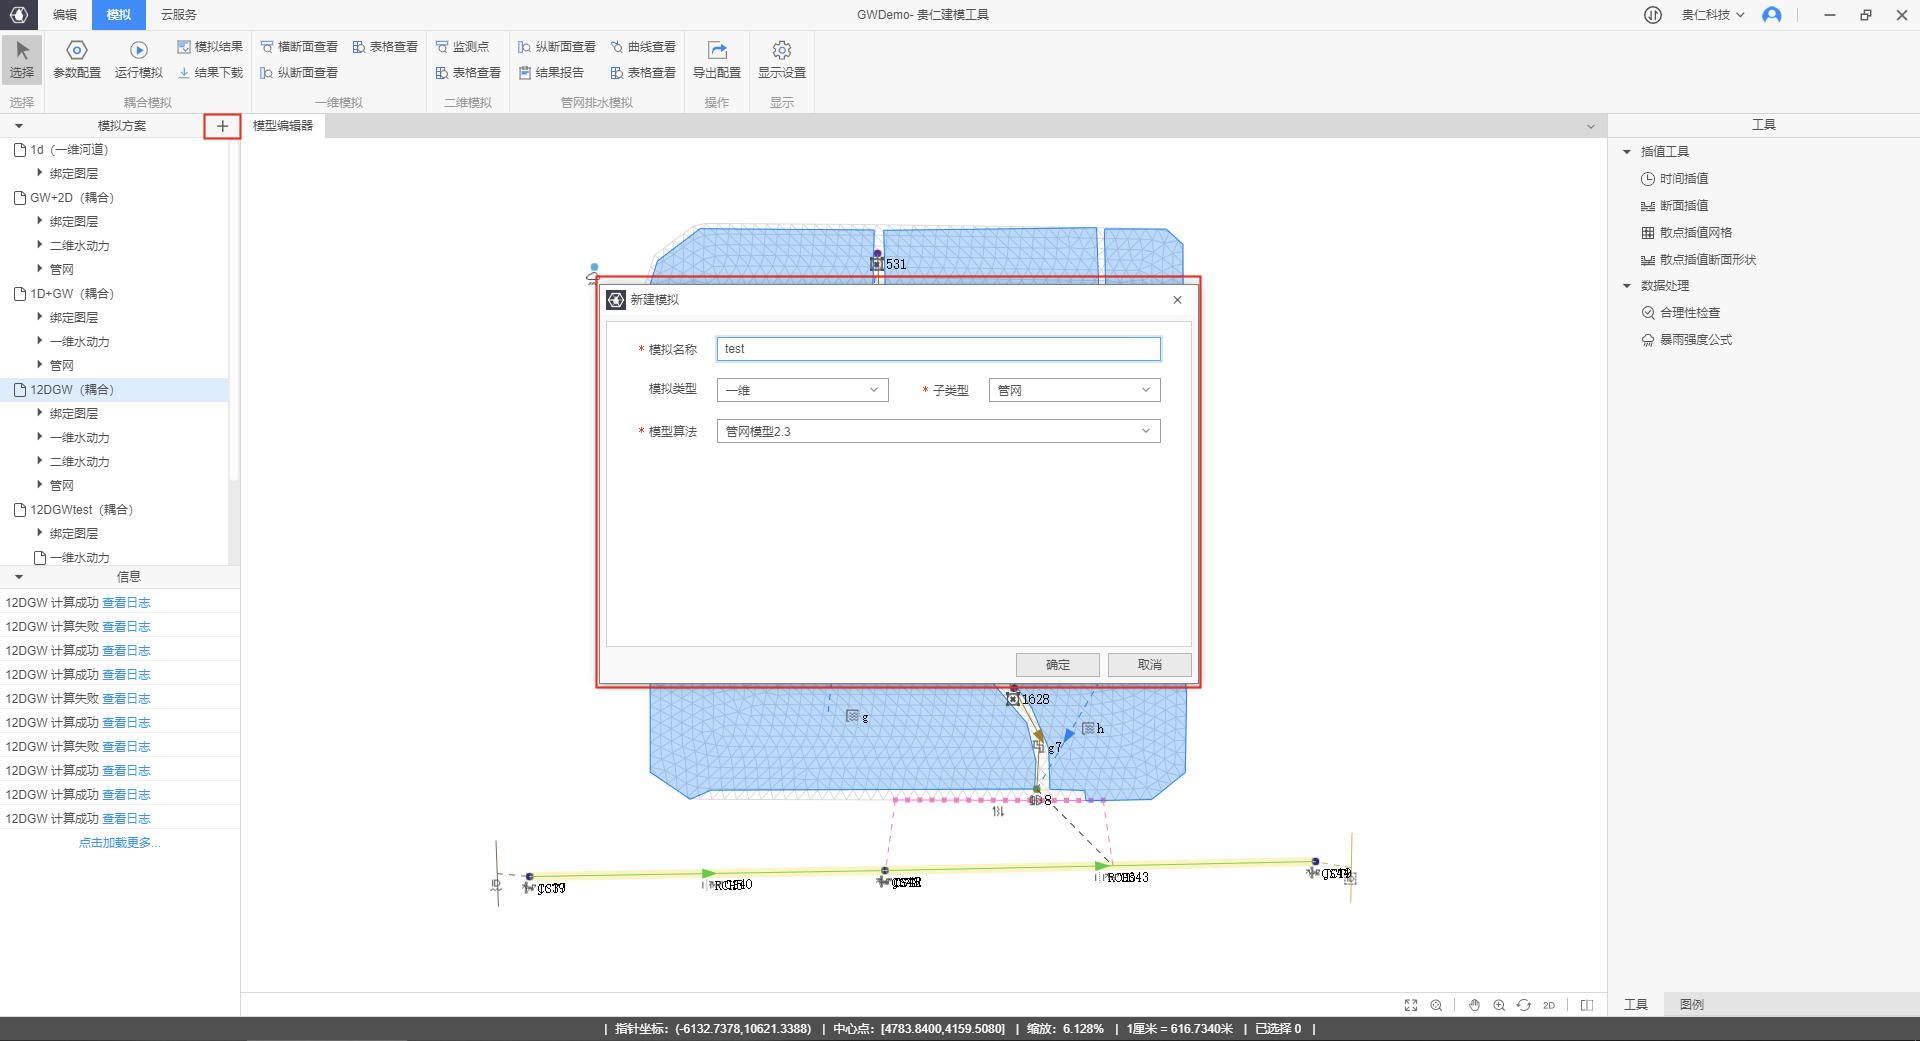
Task: Click 取消 in 新建模拟 dialog
Action: [1150, 665]
